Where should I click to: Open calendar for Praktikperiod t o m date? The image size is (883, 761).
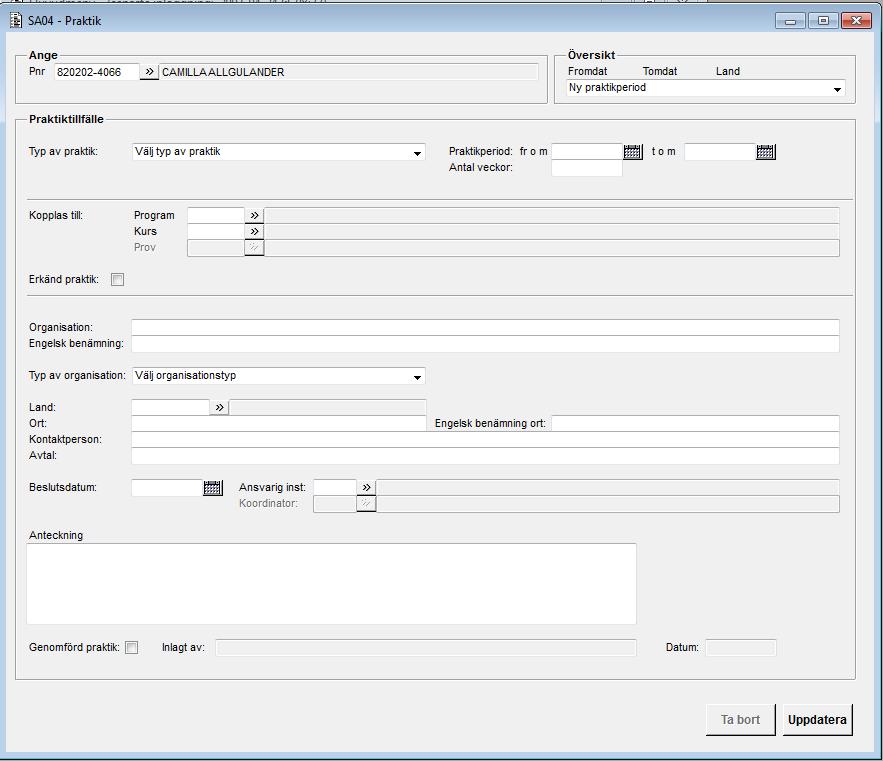point(765,152)
